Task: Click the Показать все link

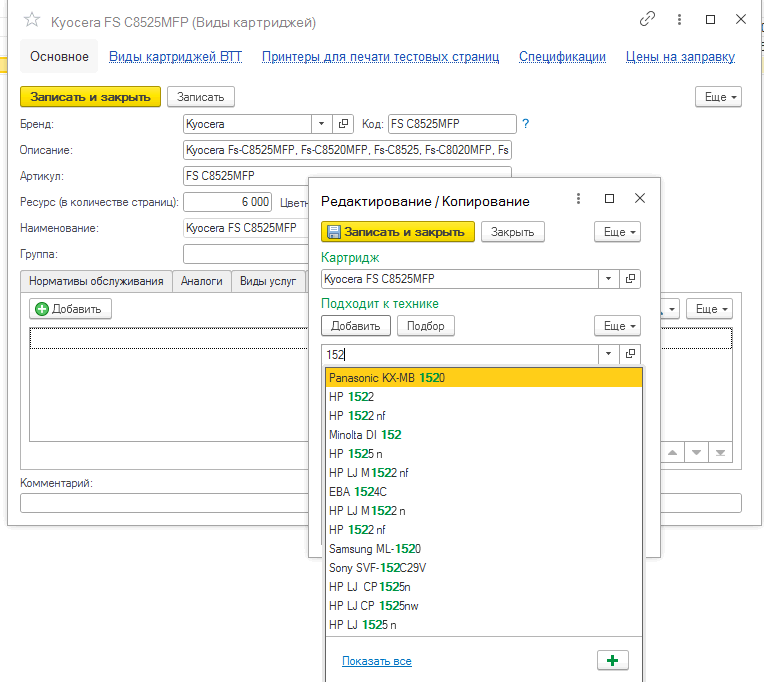Action: (377, 661)
